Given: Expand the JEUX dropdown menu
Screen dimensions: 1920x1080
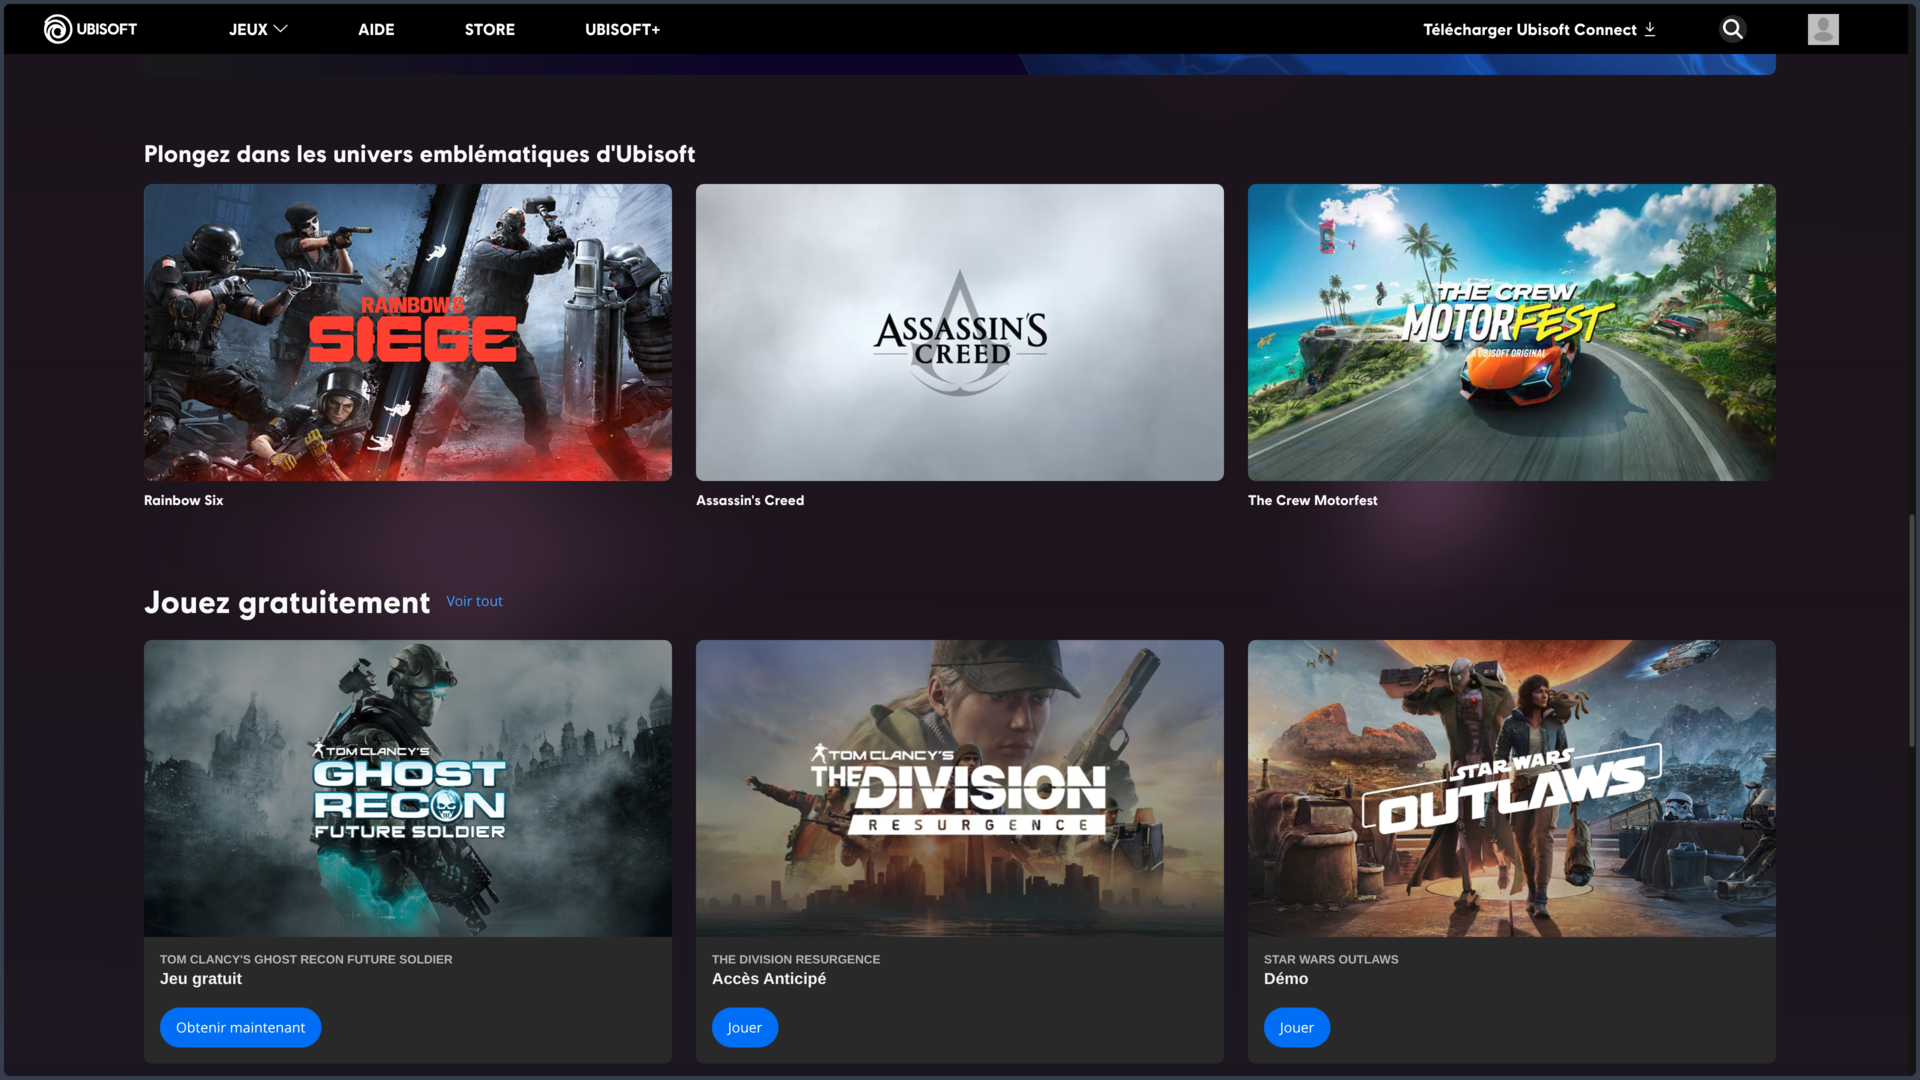Looking at the screenshot, I should (x=258, y=29).
